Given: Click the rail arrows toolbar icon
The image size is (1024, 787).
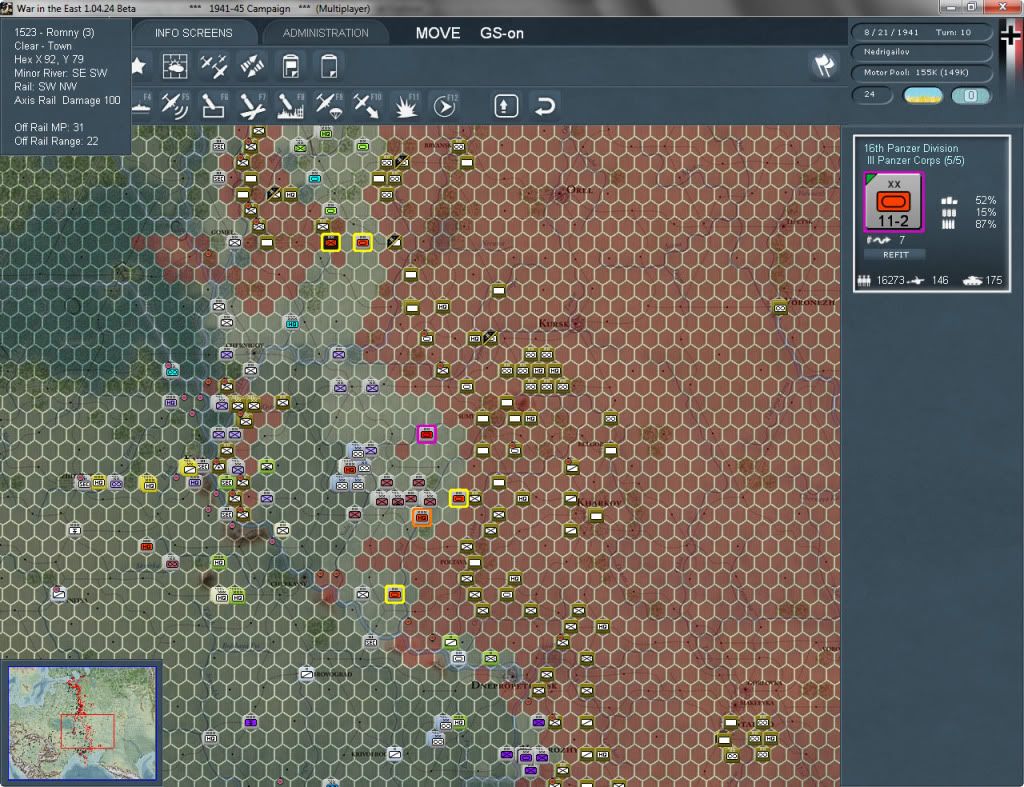Looking at the screenshot, I should pos(252,66).
